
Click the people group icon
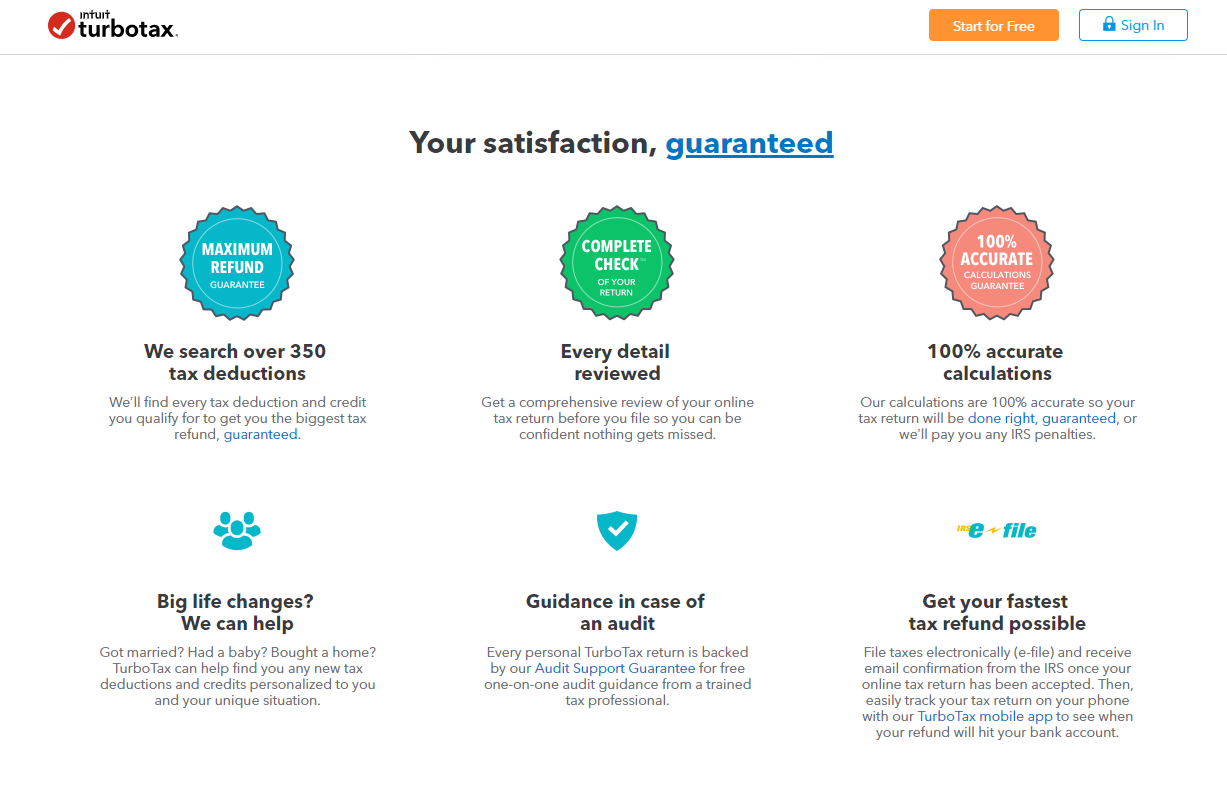(x=237, y=530)
